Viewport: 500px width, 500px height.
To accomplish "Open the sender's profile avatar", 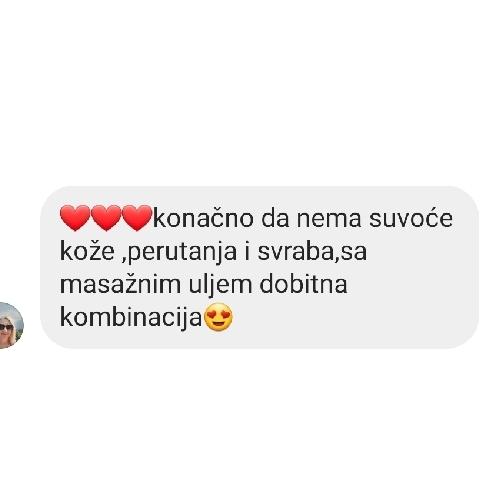I will pos(10,326).
